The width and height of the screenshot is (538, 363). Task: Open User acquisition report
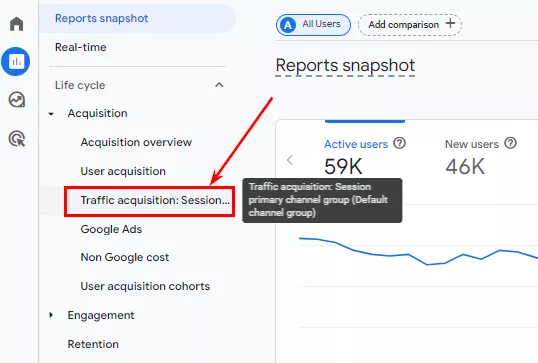[123, 171]
